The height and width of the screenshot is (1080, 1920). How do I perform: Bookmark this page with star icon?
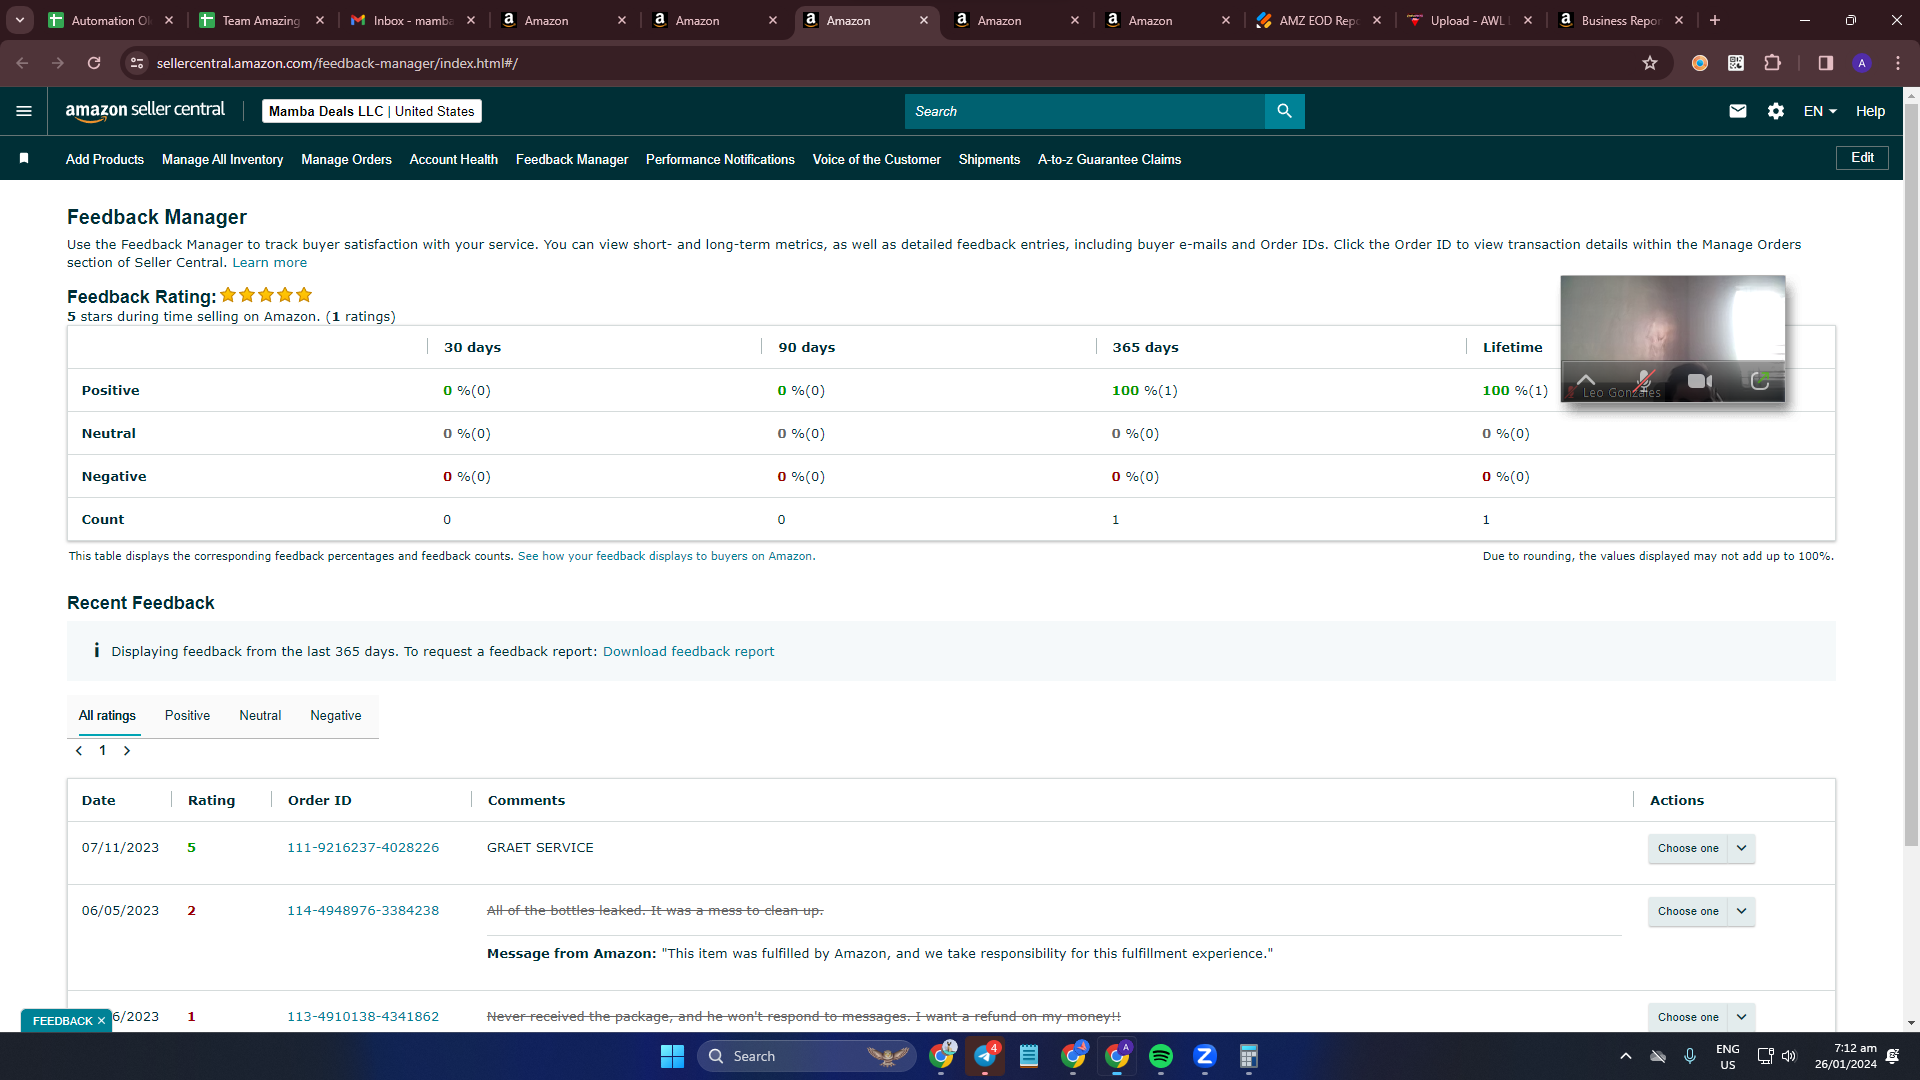(1650, 63)
